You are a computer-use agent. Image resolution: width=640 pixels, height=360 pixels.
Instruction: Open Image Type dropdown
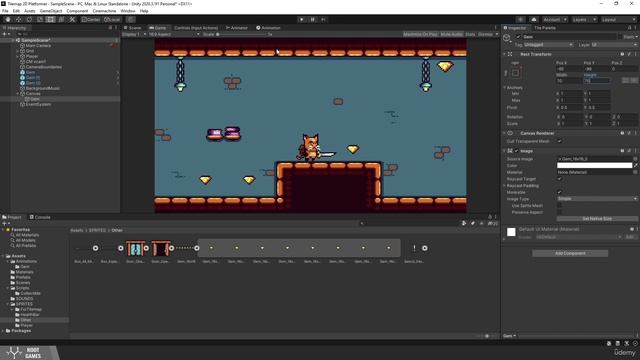(597, 199)
